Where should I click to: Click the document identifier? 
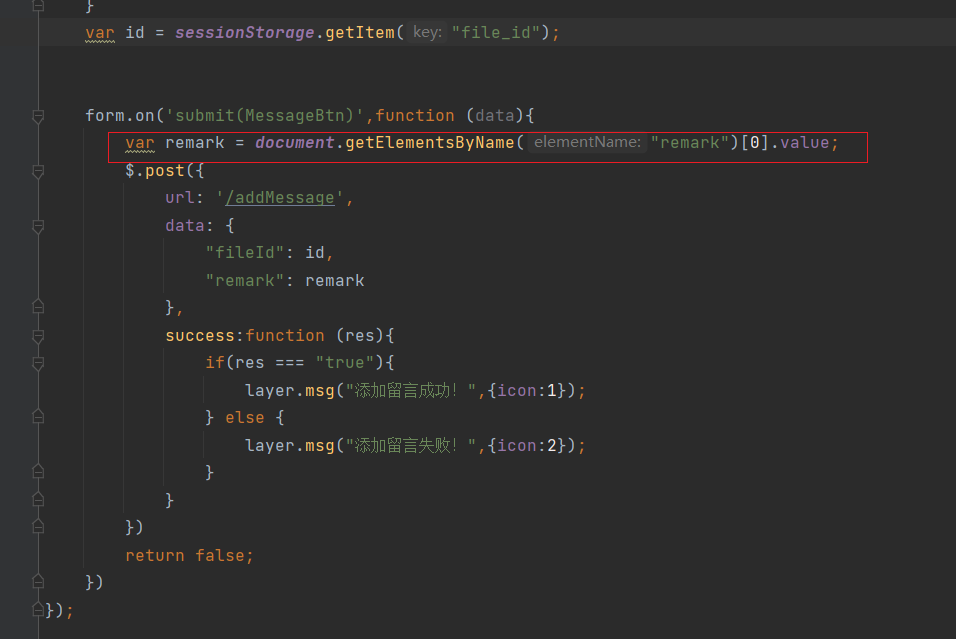[294, 143]
